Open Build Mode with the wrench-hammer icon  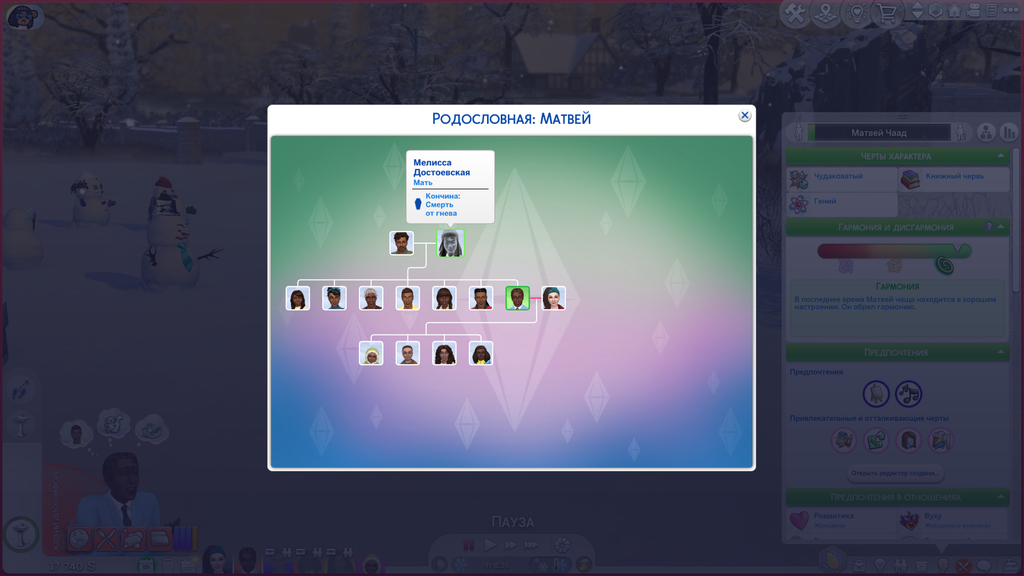pyautogui.click(x=794, y=13)
